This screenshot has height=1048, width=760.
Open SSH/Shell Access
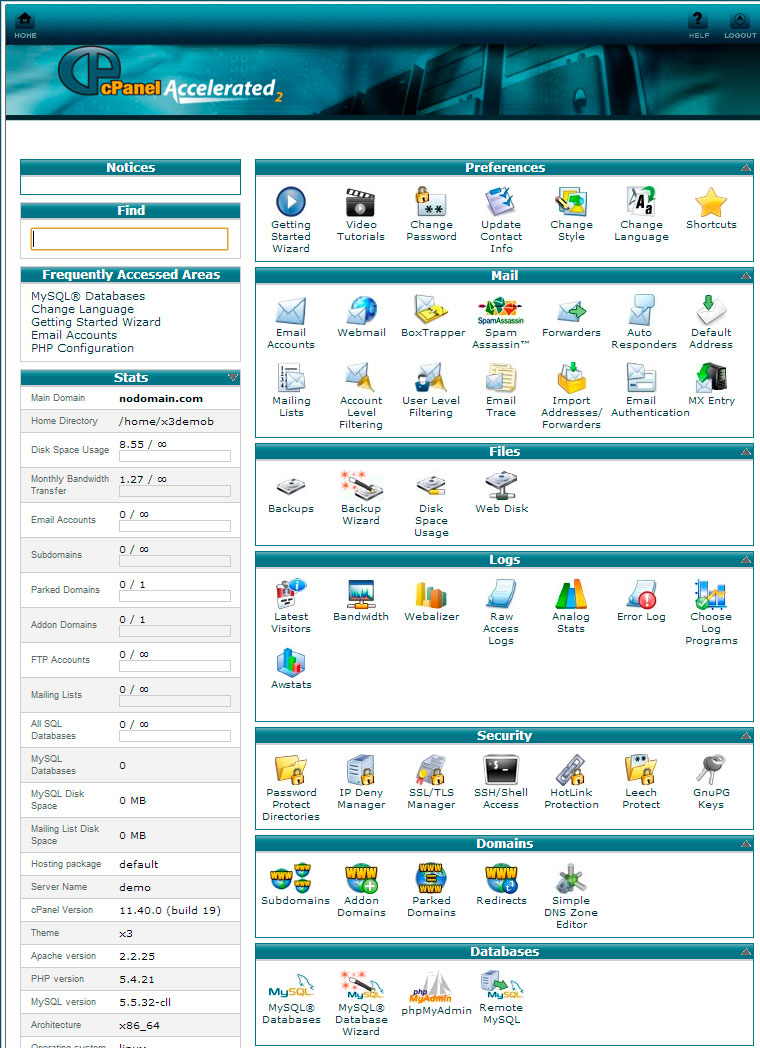[501, 770]
